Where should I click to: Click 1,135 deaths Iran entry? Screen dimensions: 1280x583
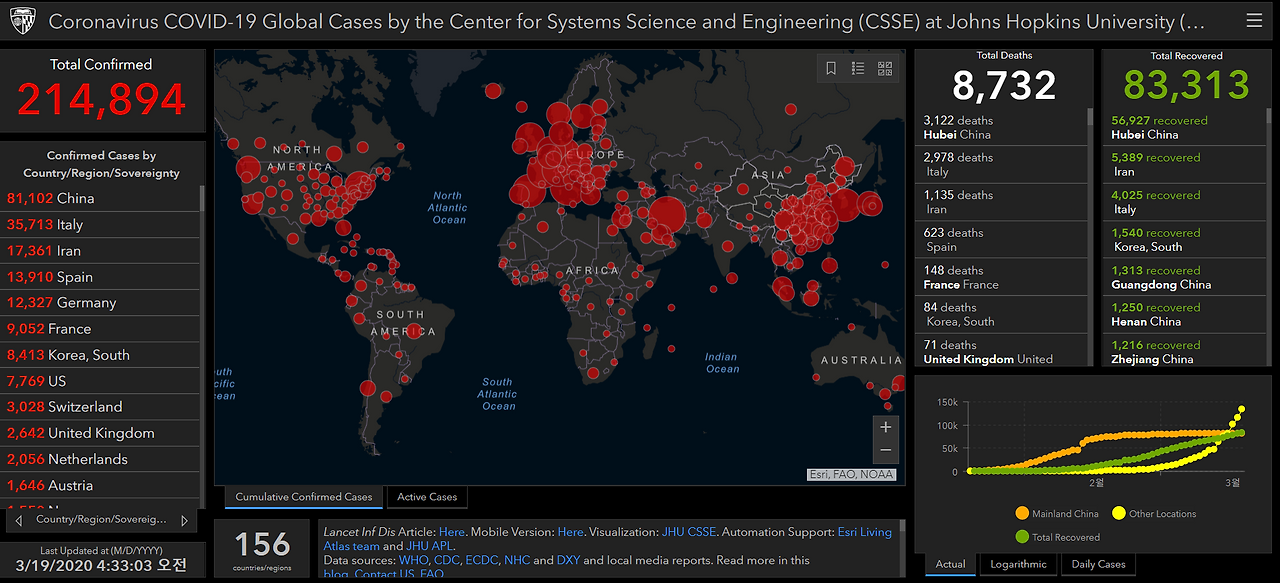(1001, 202)
